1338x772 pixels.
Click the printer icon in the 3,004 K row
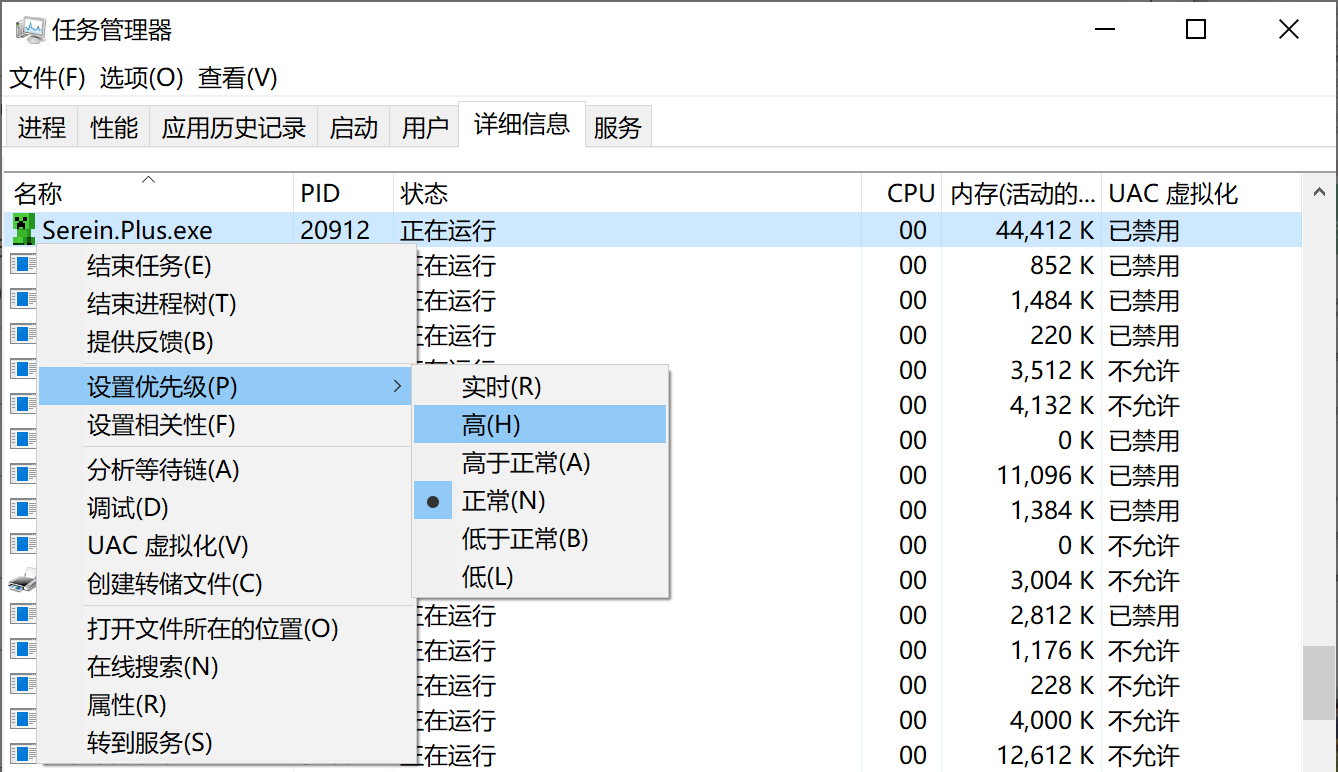[23, 580]
